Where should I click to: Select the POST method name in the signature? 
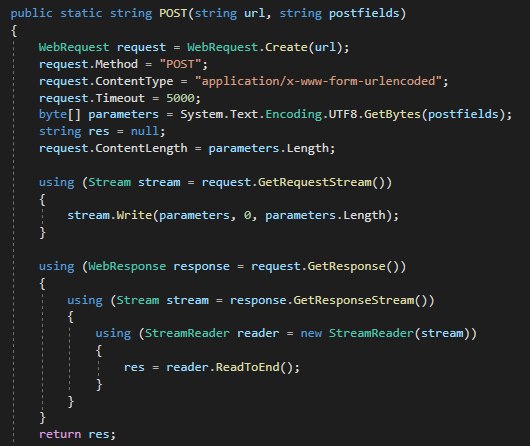click(x=173, y=13)
